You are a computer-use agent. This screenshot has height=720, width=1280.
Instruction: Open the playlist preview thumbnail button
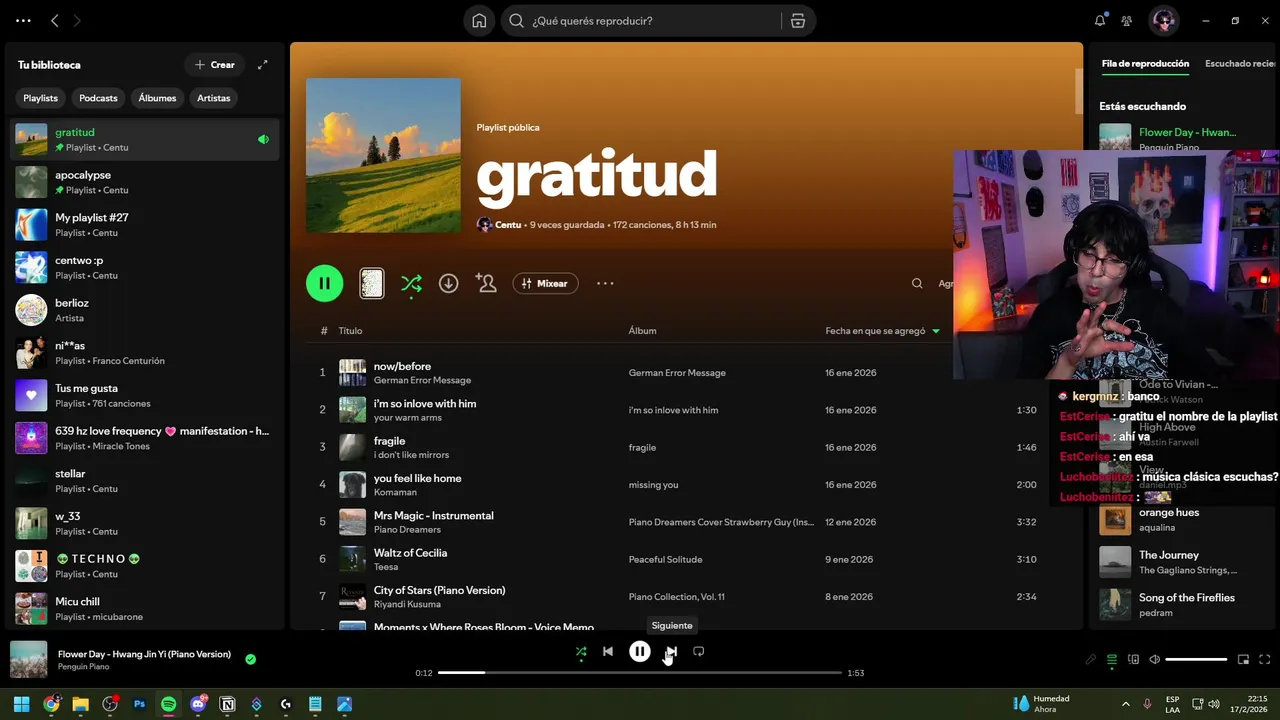tap(371, 284)
